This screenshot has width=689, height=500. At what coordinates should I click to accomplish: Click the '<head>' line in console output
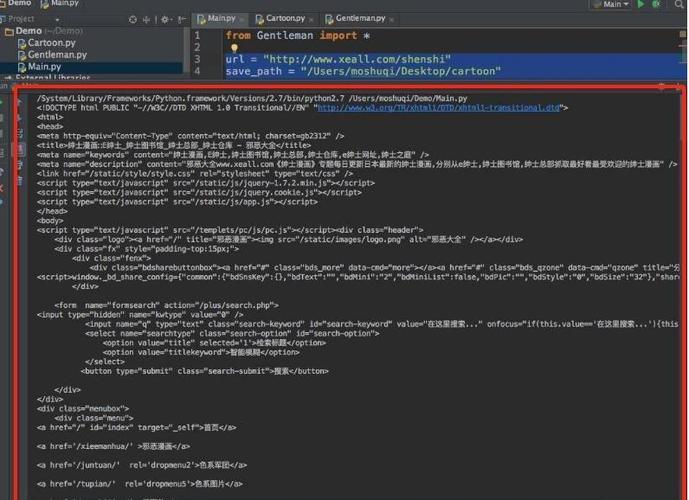[50, 127]
